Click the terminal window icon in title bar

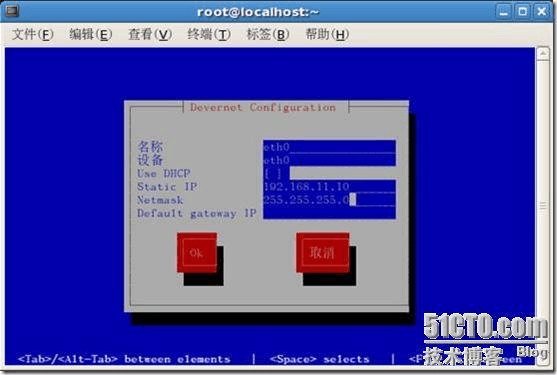pos(12,11)
